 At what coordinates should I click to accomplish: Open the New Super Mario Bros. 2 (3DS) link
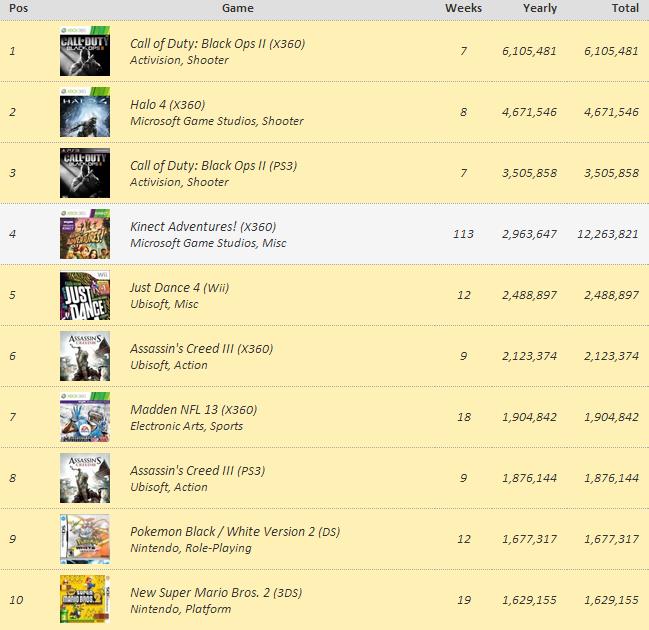216,592
